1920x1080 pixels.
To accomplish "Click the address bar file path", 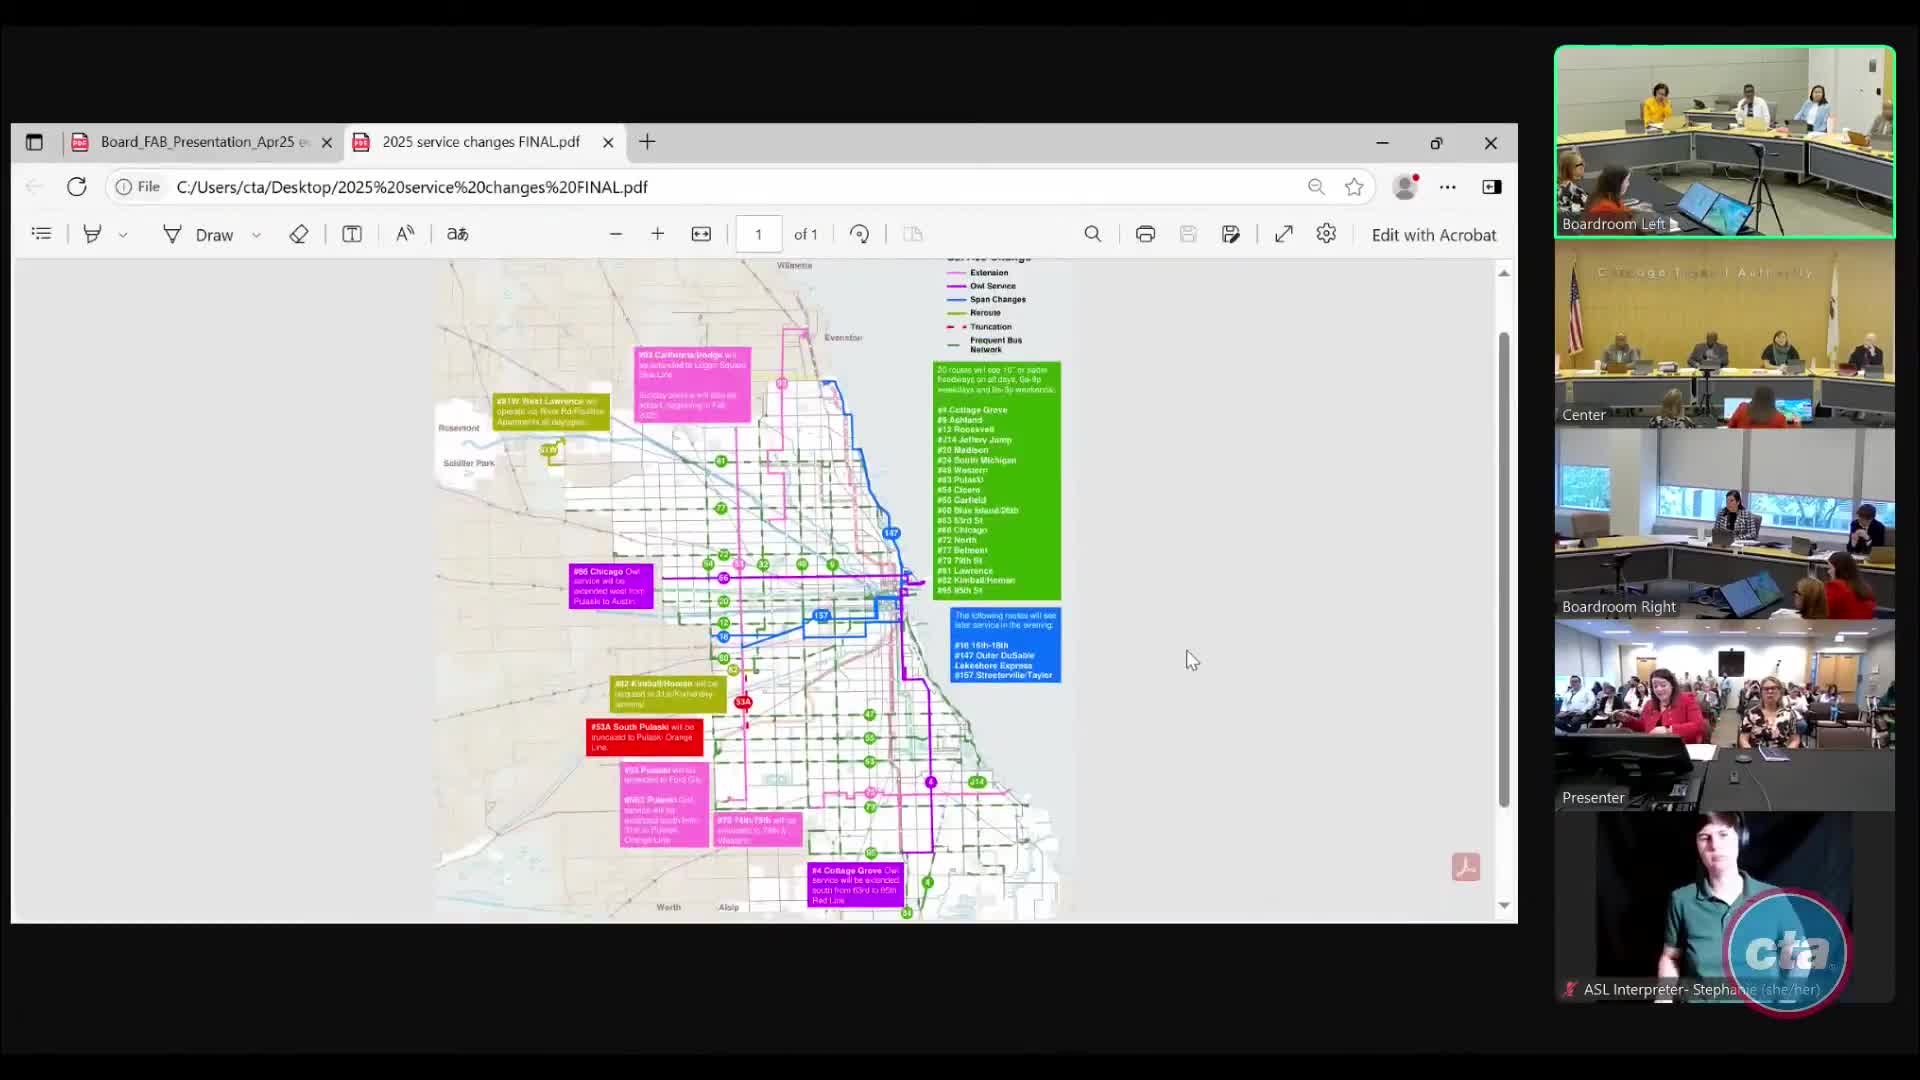I will 412,187.
